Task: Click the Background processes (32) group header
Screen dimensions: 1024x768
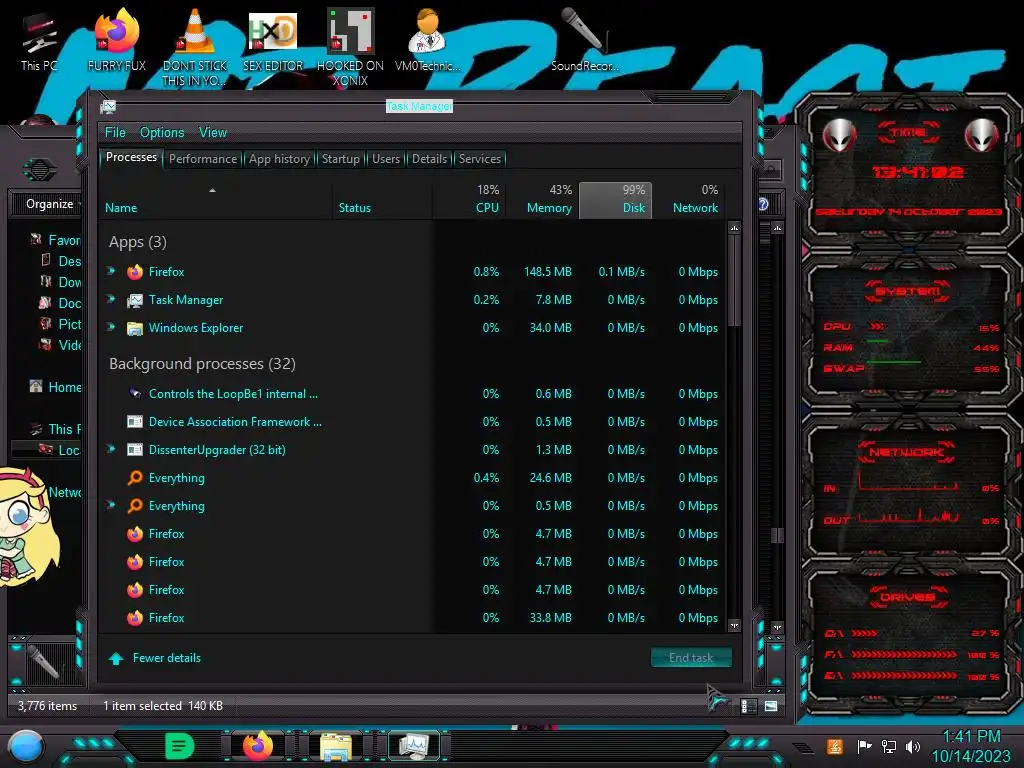Action: tap(202, 364)
